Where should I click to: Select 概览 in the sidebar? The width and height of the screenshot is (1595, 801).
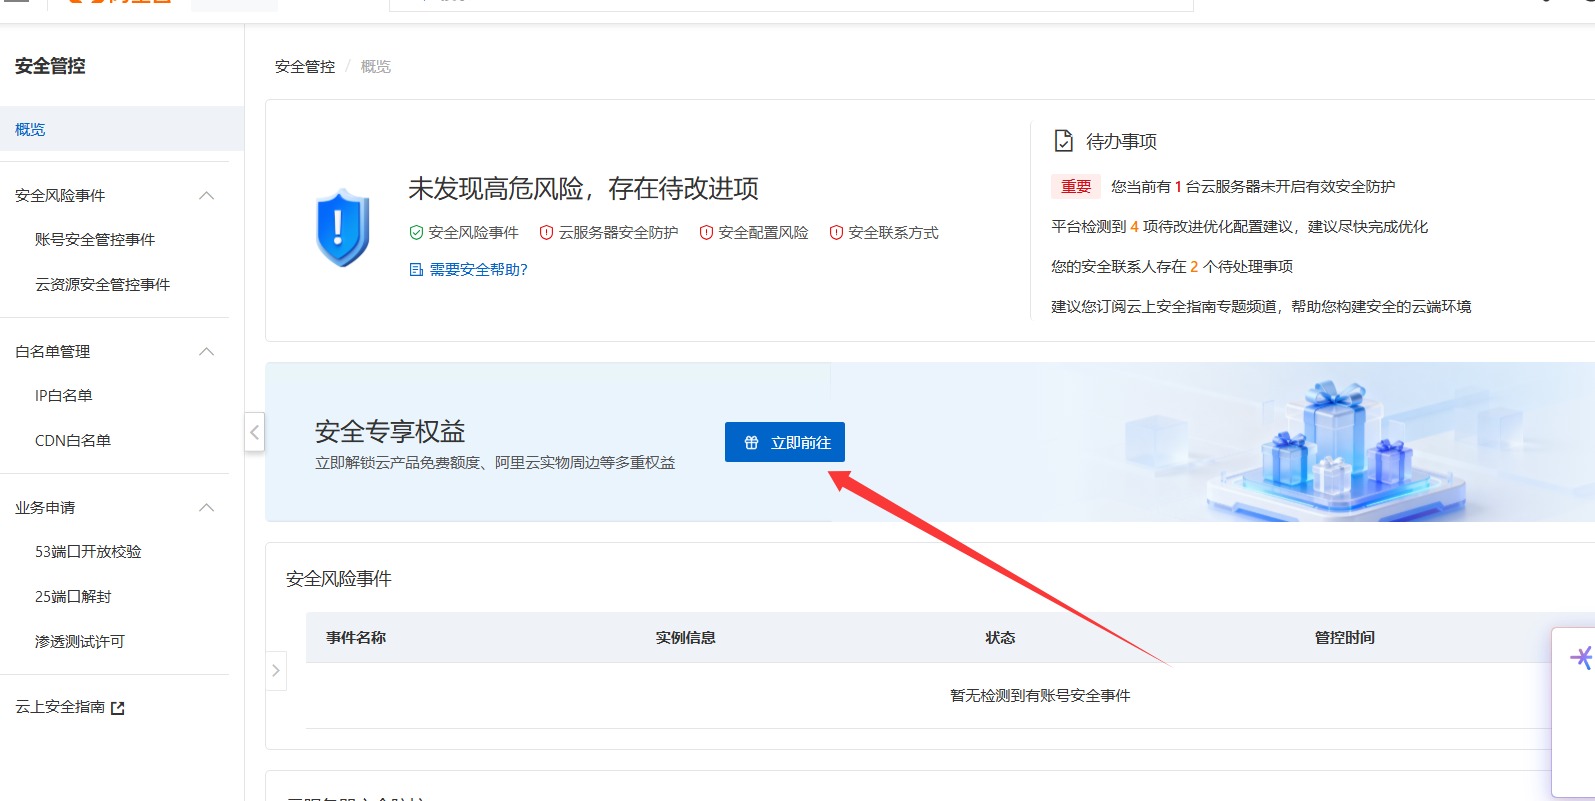pos(30,130)
